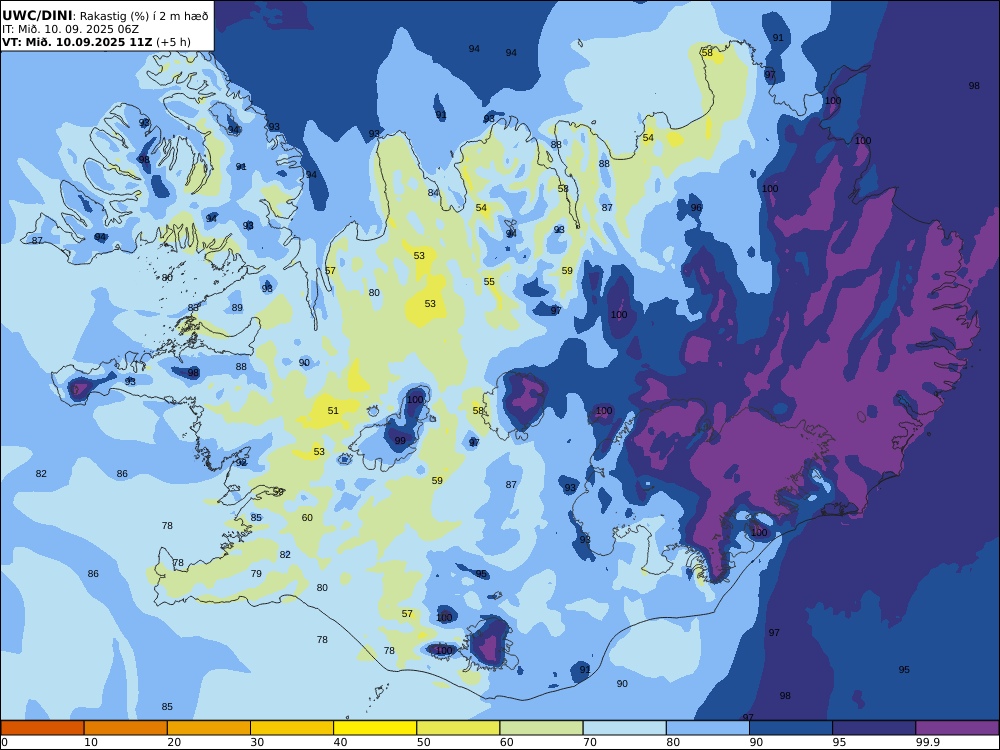Click the 'VT: Mið. 10.09.2025 11Z' line
The width and height of the screenshot is (1000, 750).
(77, 42)
